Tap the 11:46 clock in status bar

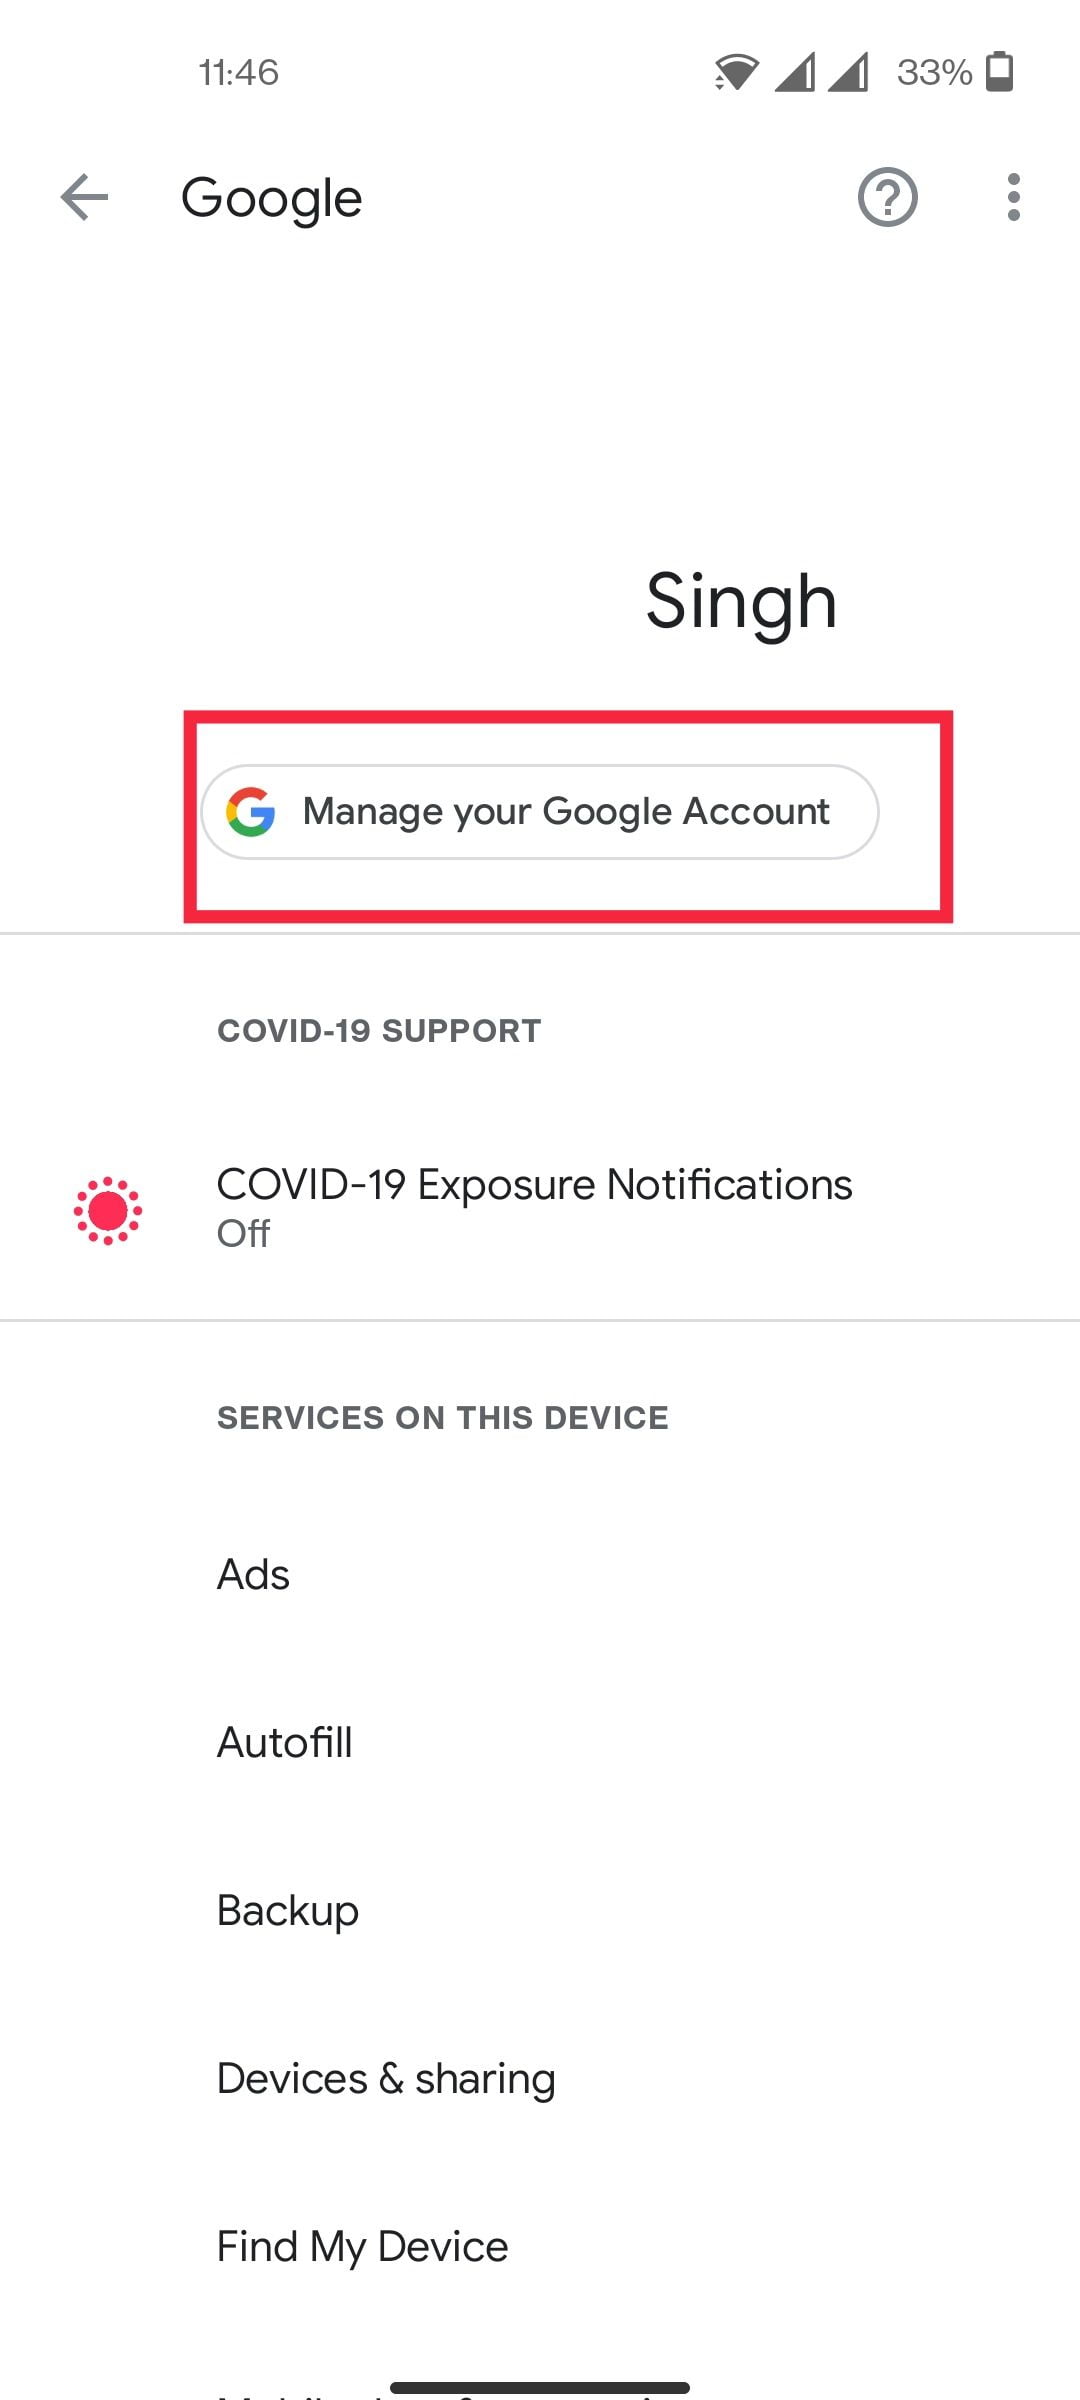(x=238, y=72)
